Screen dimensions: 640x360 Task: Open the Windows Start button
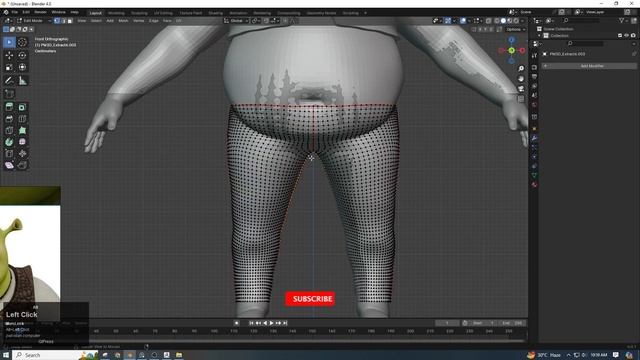6,355
